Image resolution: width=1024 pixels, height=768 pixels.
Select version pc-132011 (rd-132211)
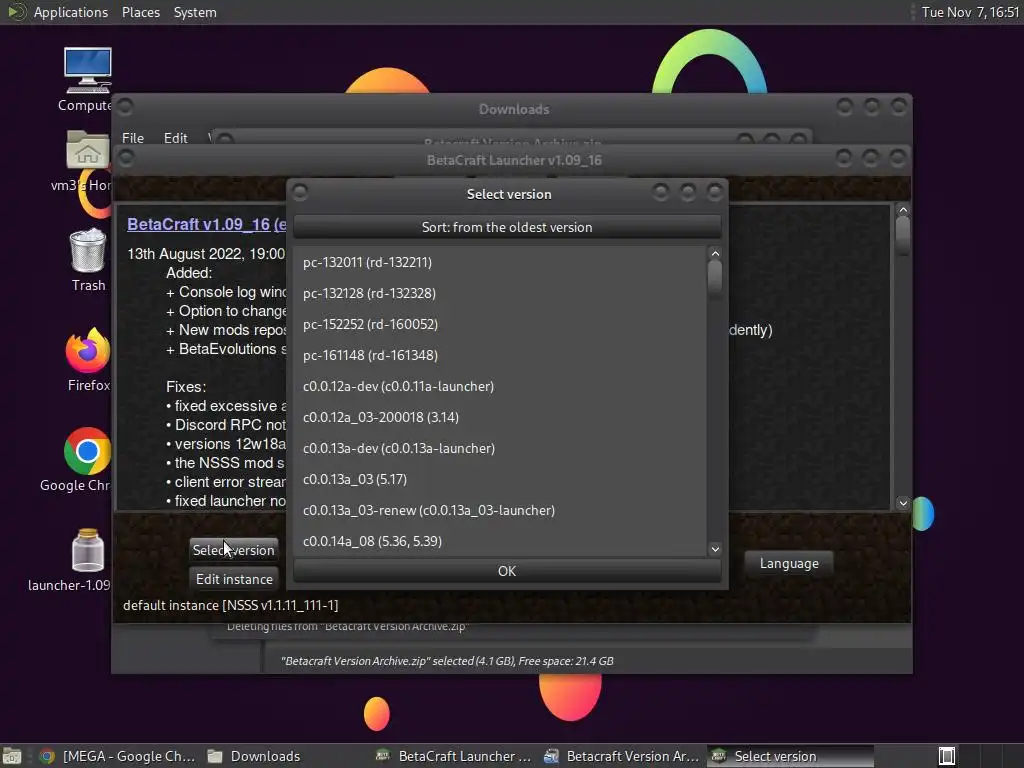coord(500,262)
